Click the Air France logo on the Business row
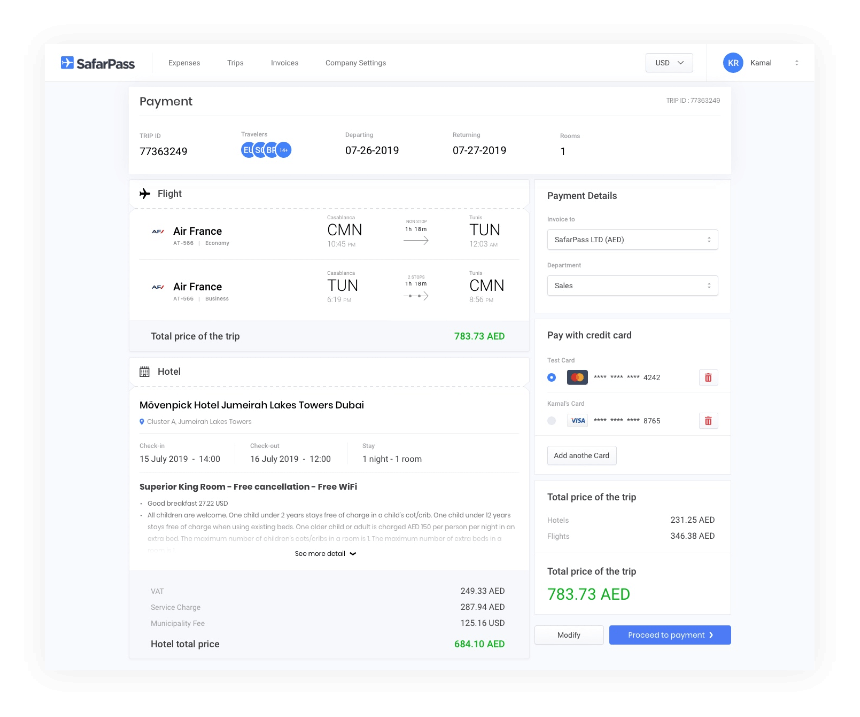860x717 pixels. pyautogui.click(x=158, y=287)
